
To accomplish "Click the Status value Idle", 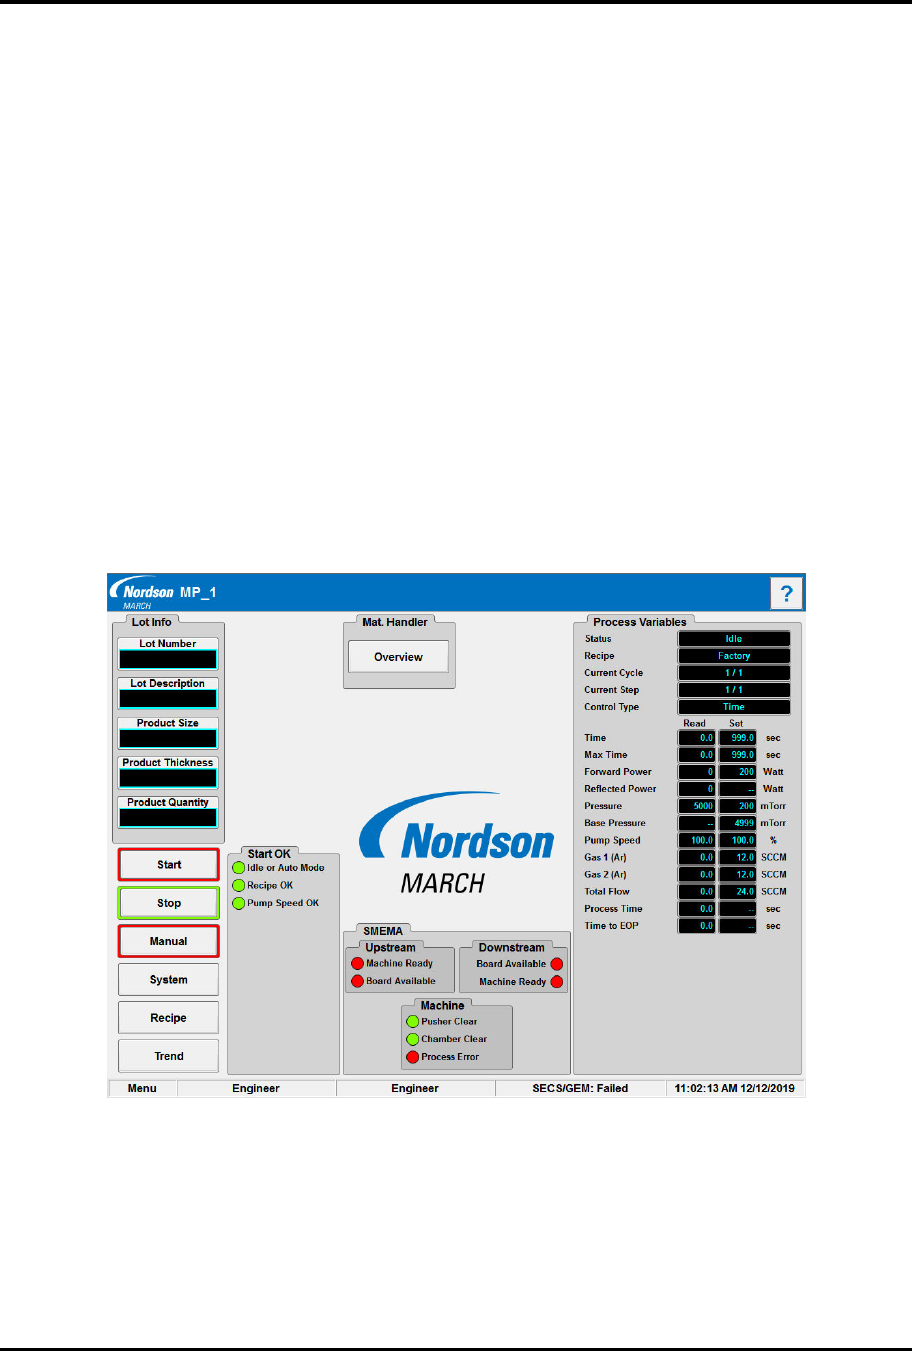I will click(x=734, y=639).
